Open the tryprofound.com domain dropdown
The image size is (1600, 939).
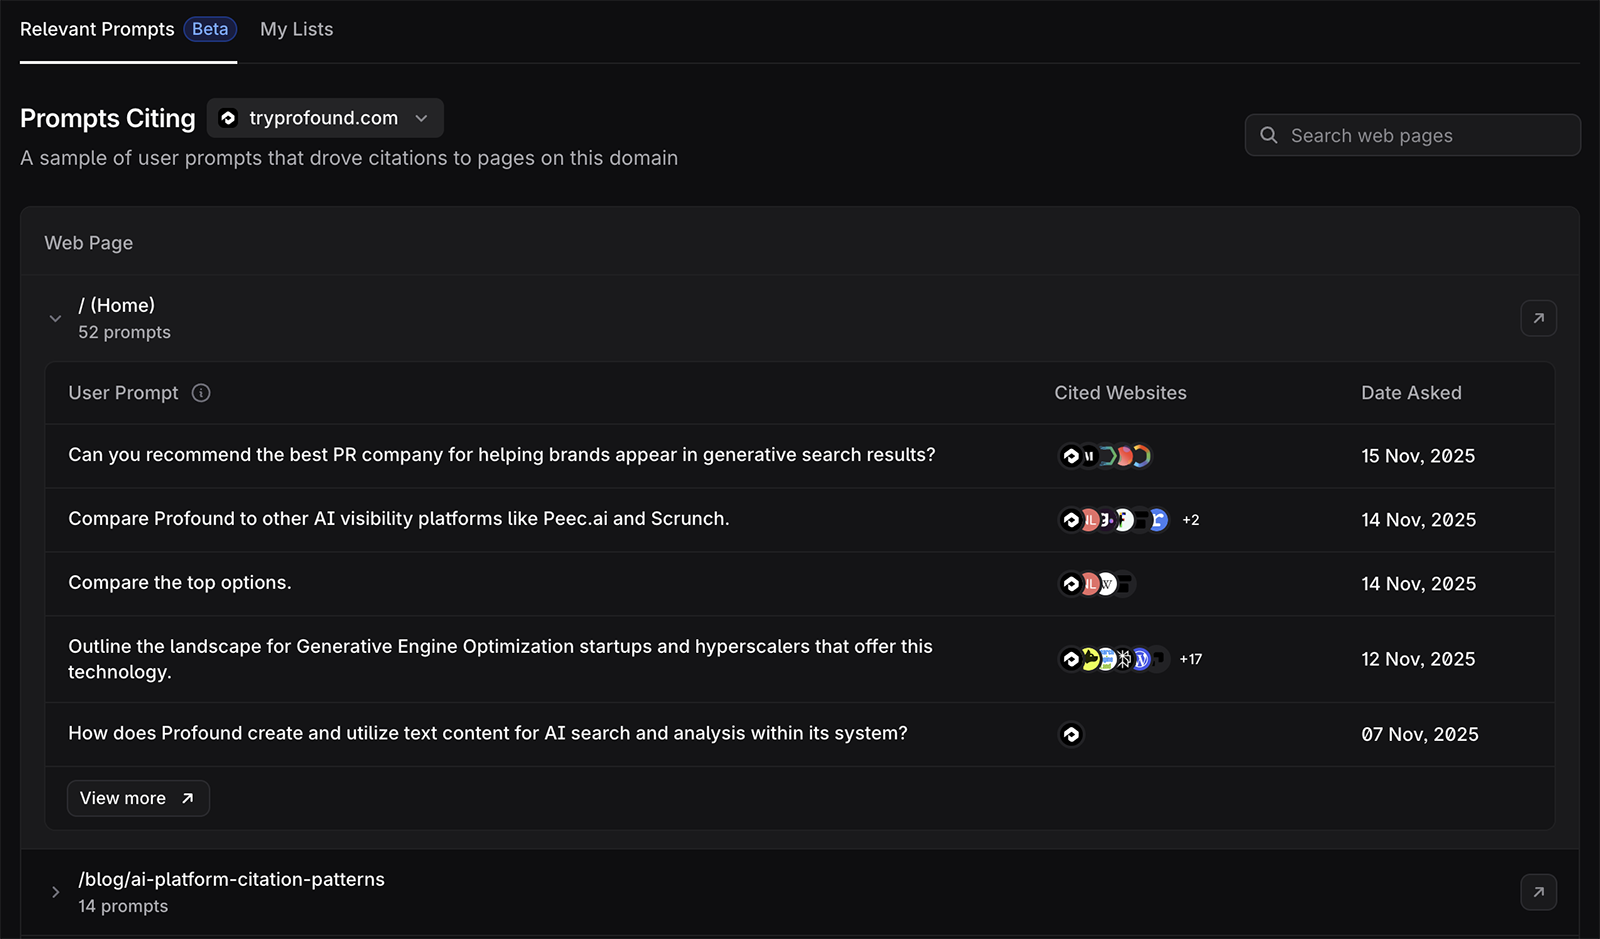325,118
